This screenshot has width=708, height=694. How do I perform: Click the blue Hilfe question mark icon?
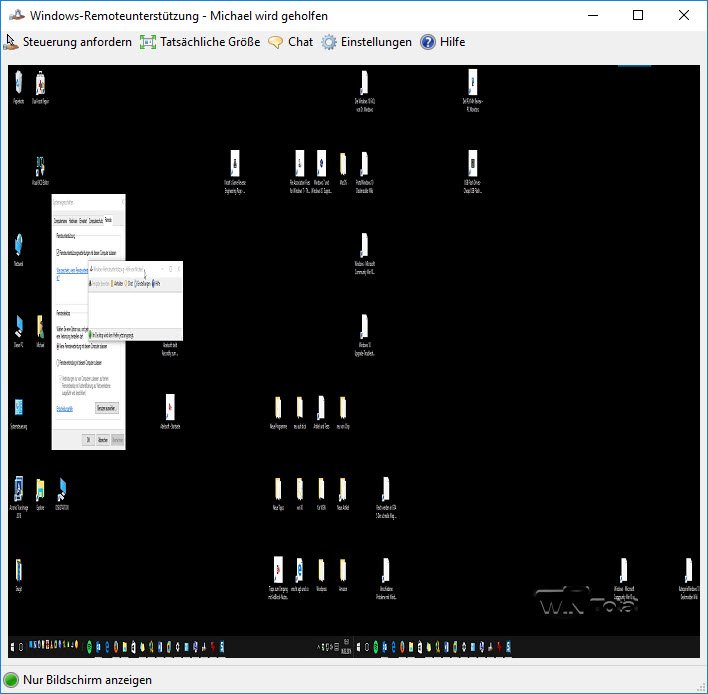428,42
